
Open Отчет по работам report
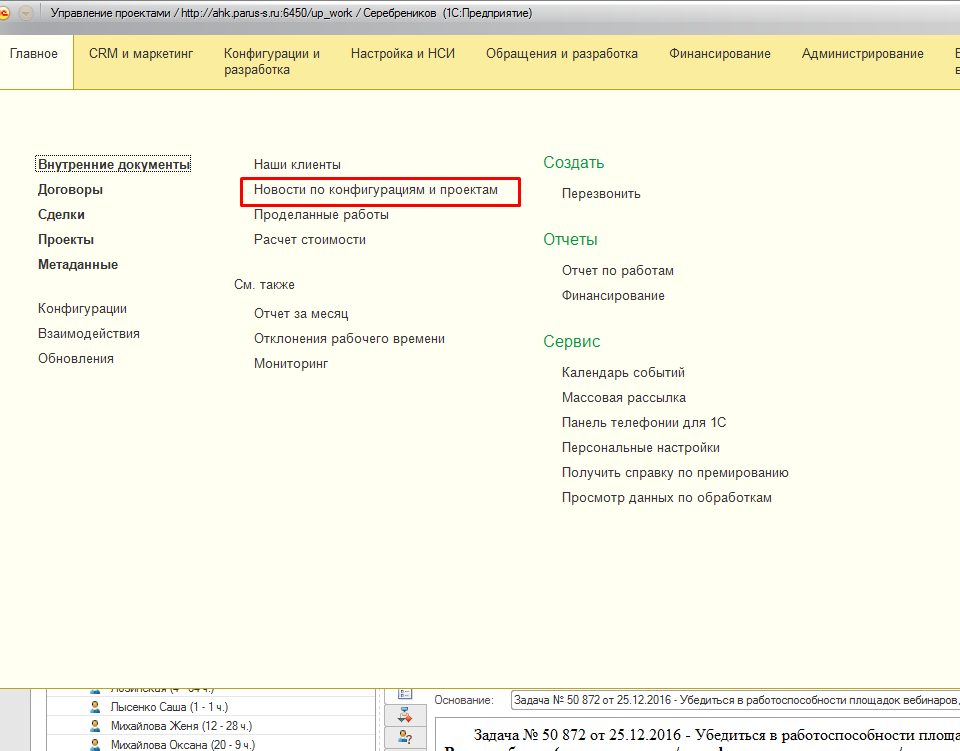617,271
